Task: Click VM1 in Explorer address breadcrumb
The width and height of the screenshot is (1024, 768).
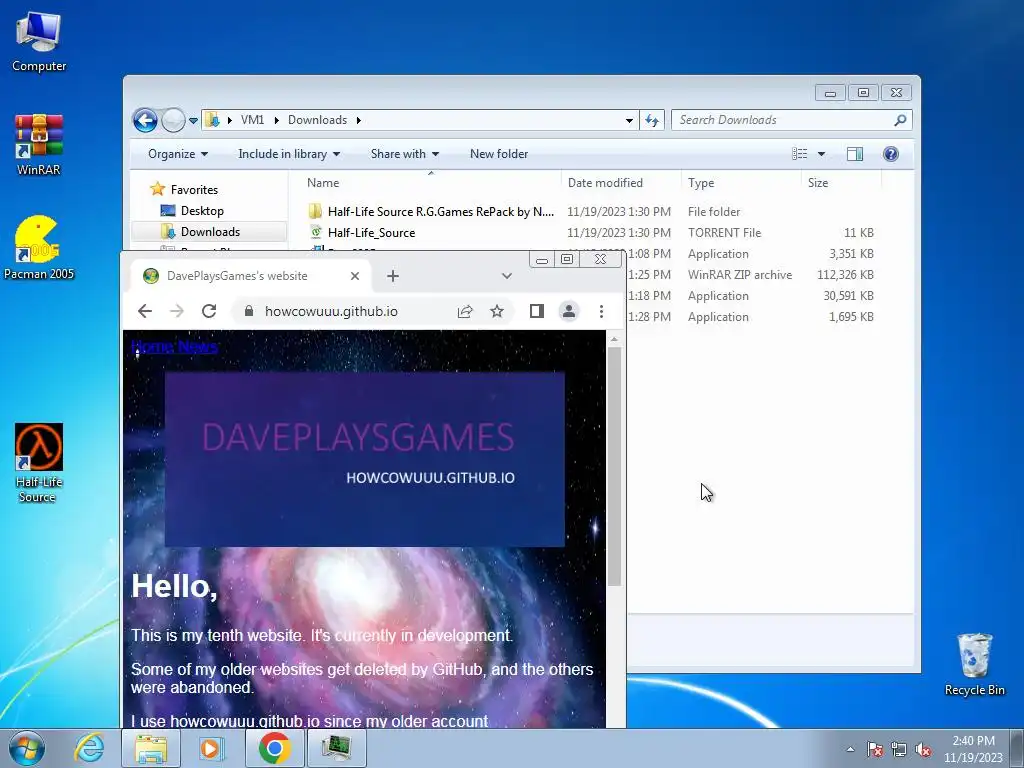Action: 252,120
